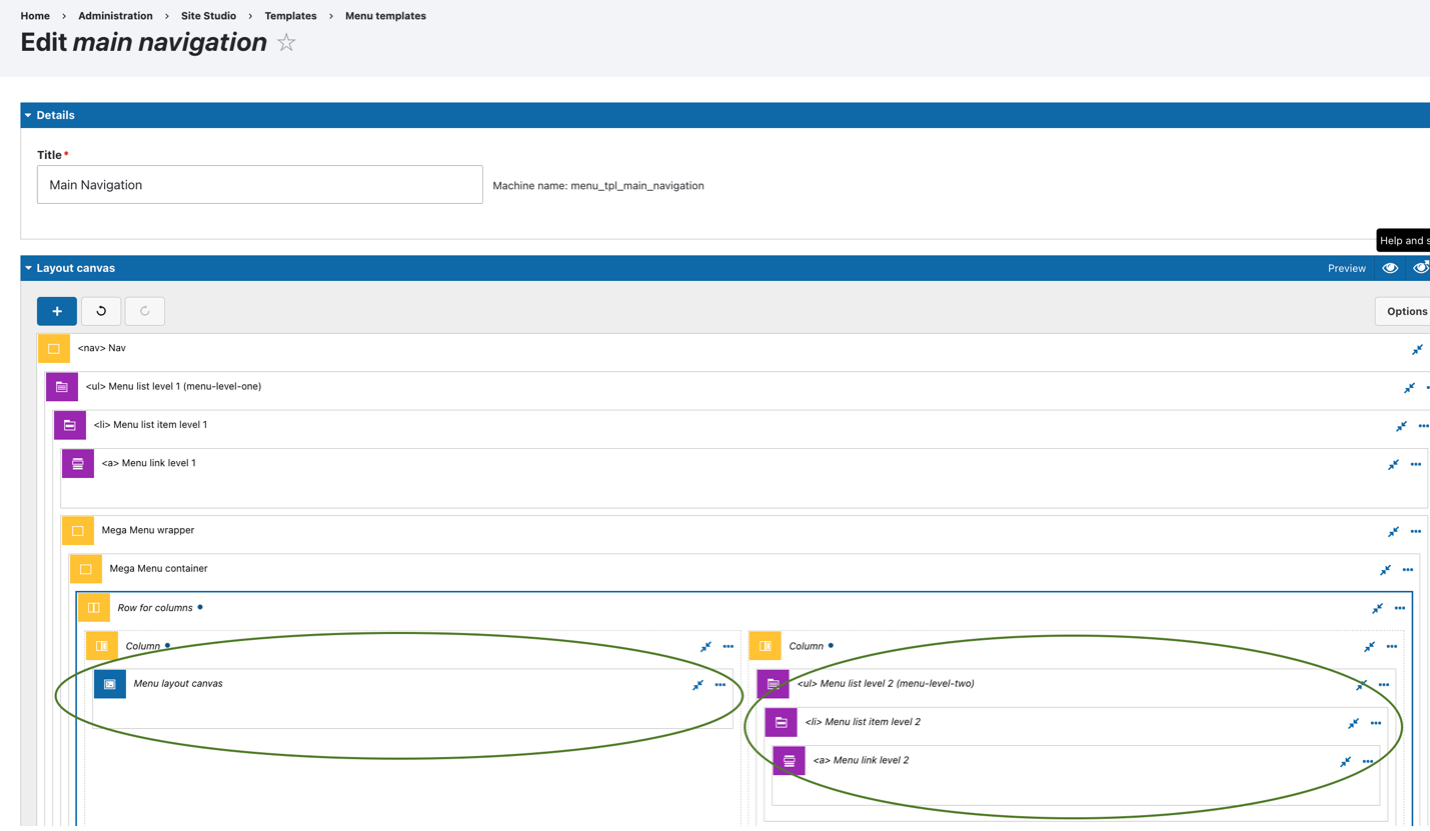Select '<ul> Menu list level 1 (menu-level-one)' label
1430x831 pixels.
(173, 386)
